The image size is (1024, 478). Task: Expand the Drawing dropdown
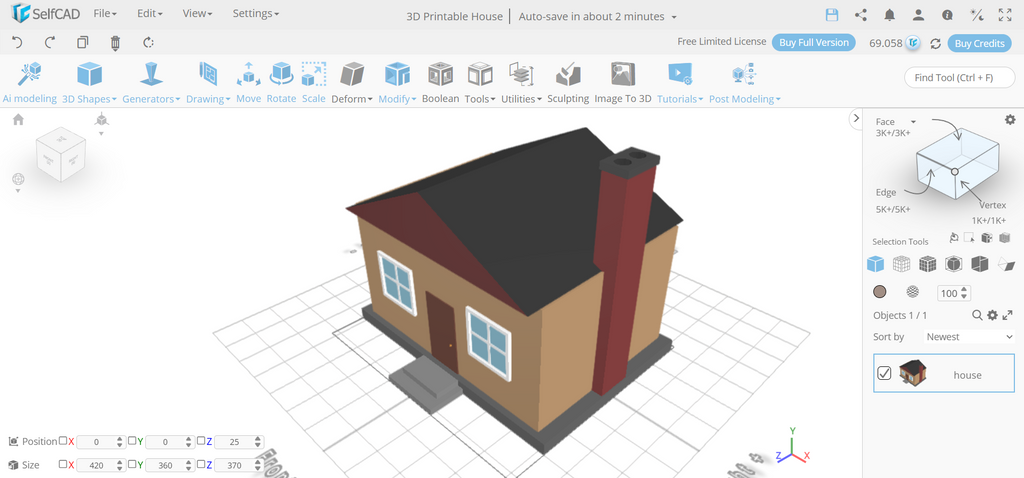click(208, 83)
